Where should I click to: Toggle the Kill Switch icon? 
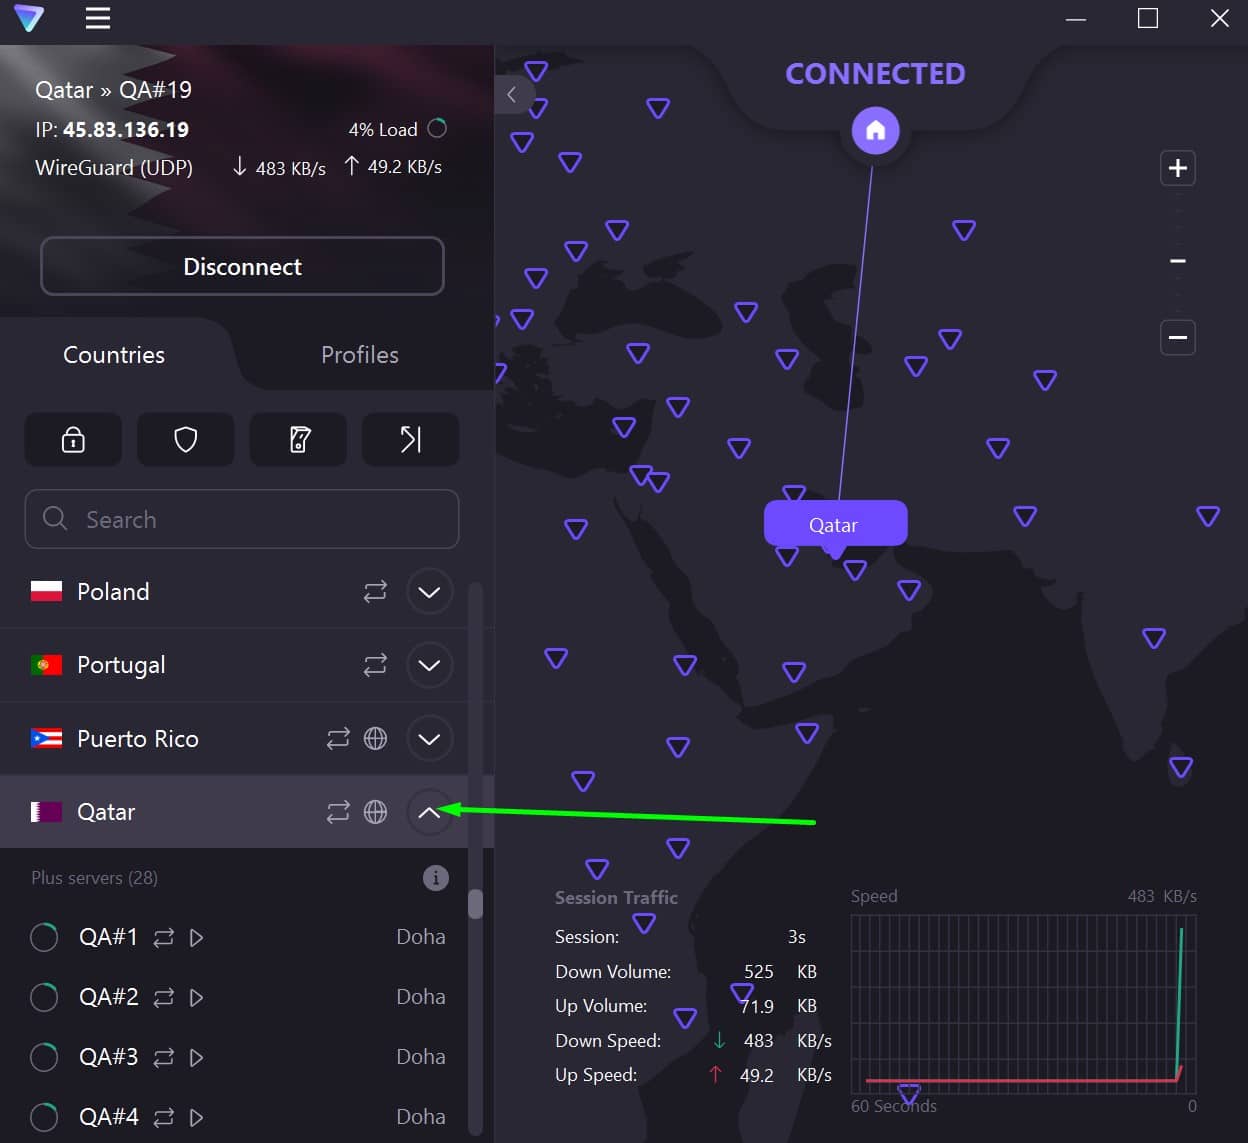click(298, 439)
